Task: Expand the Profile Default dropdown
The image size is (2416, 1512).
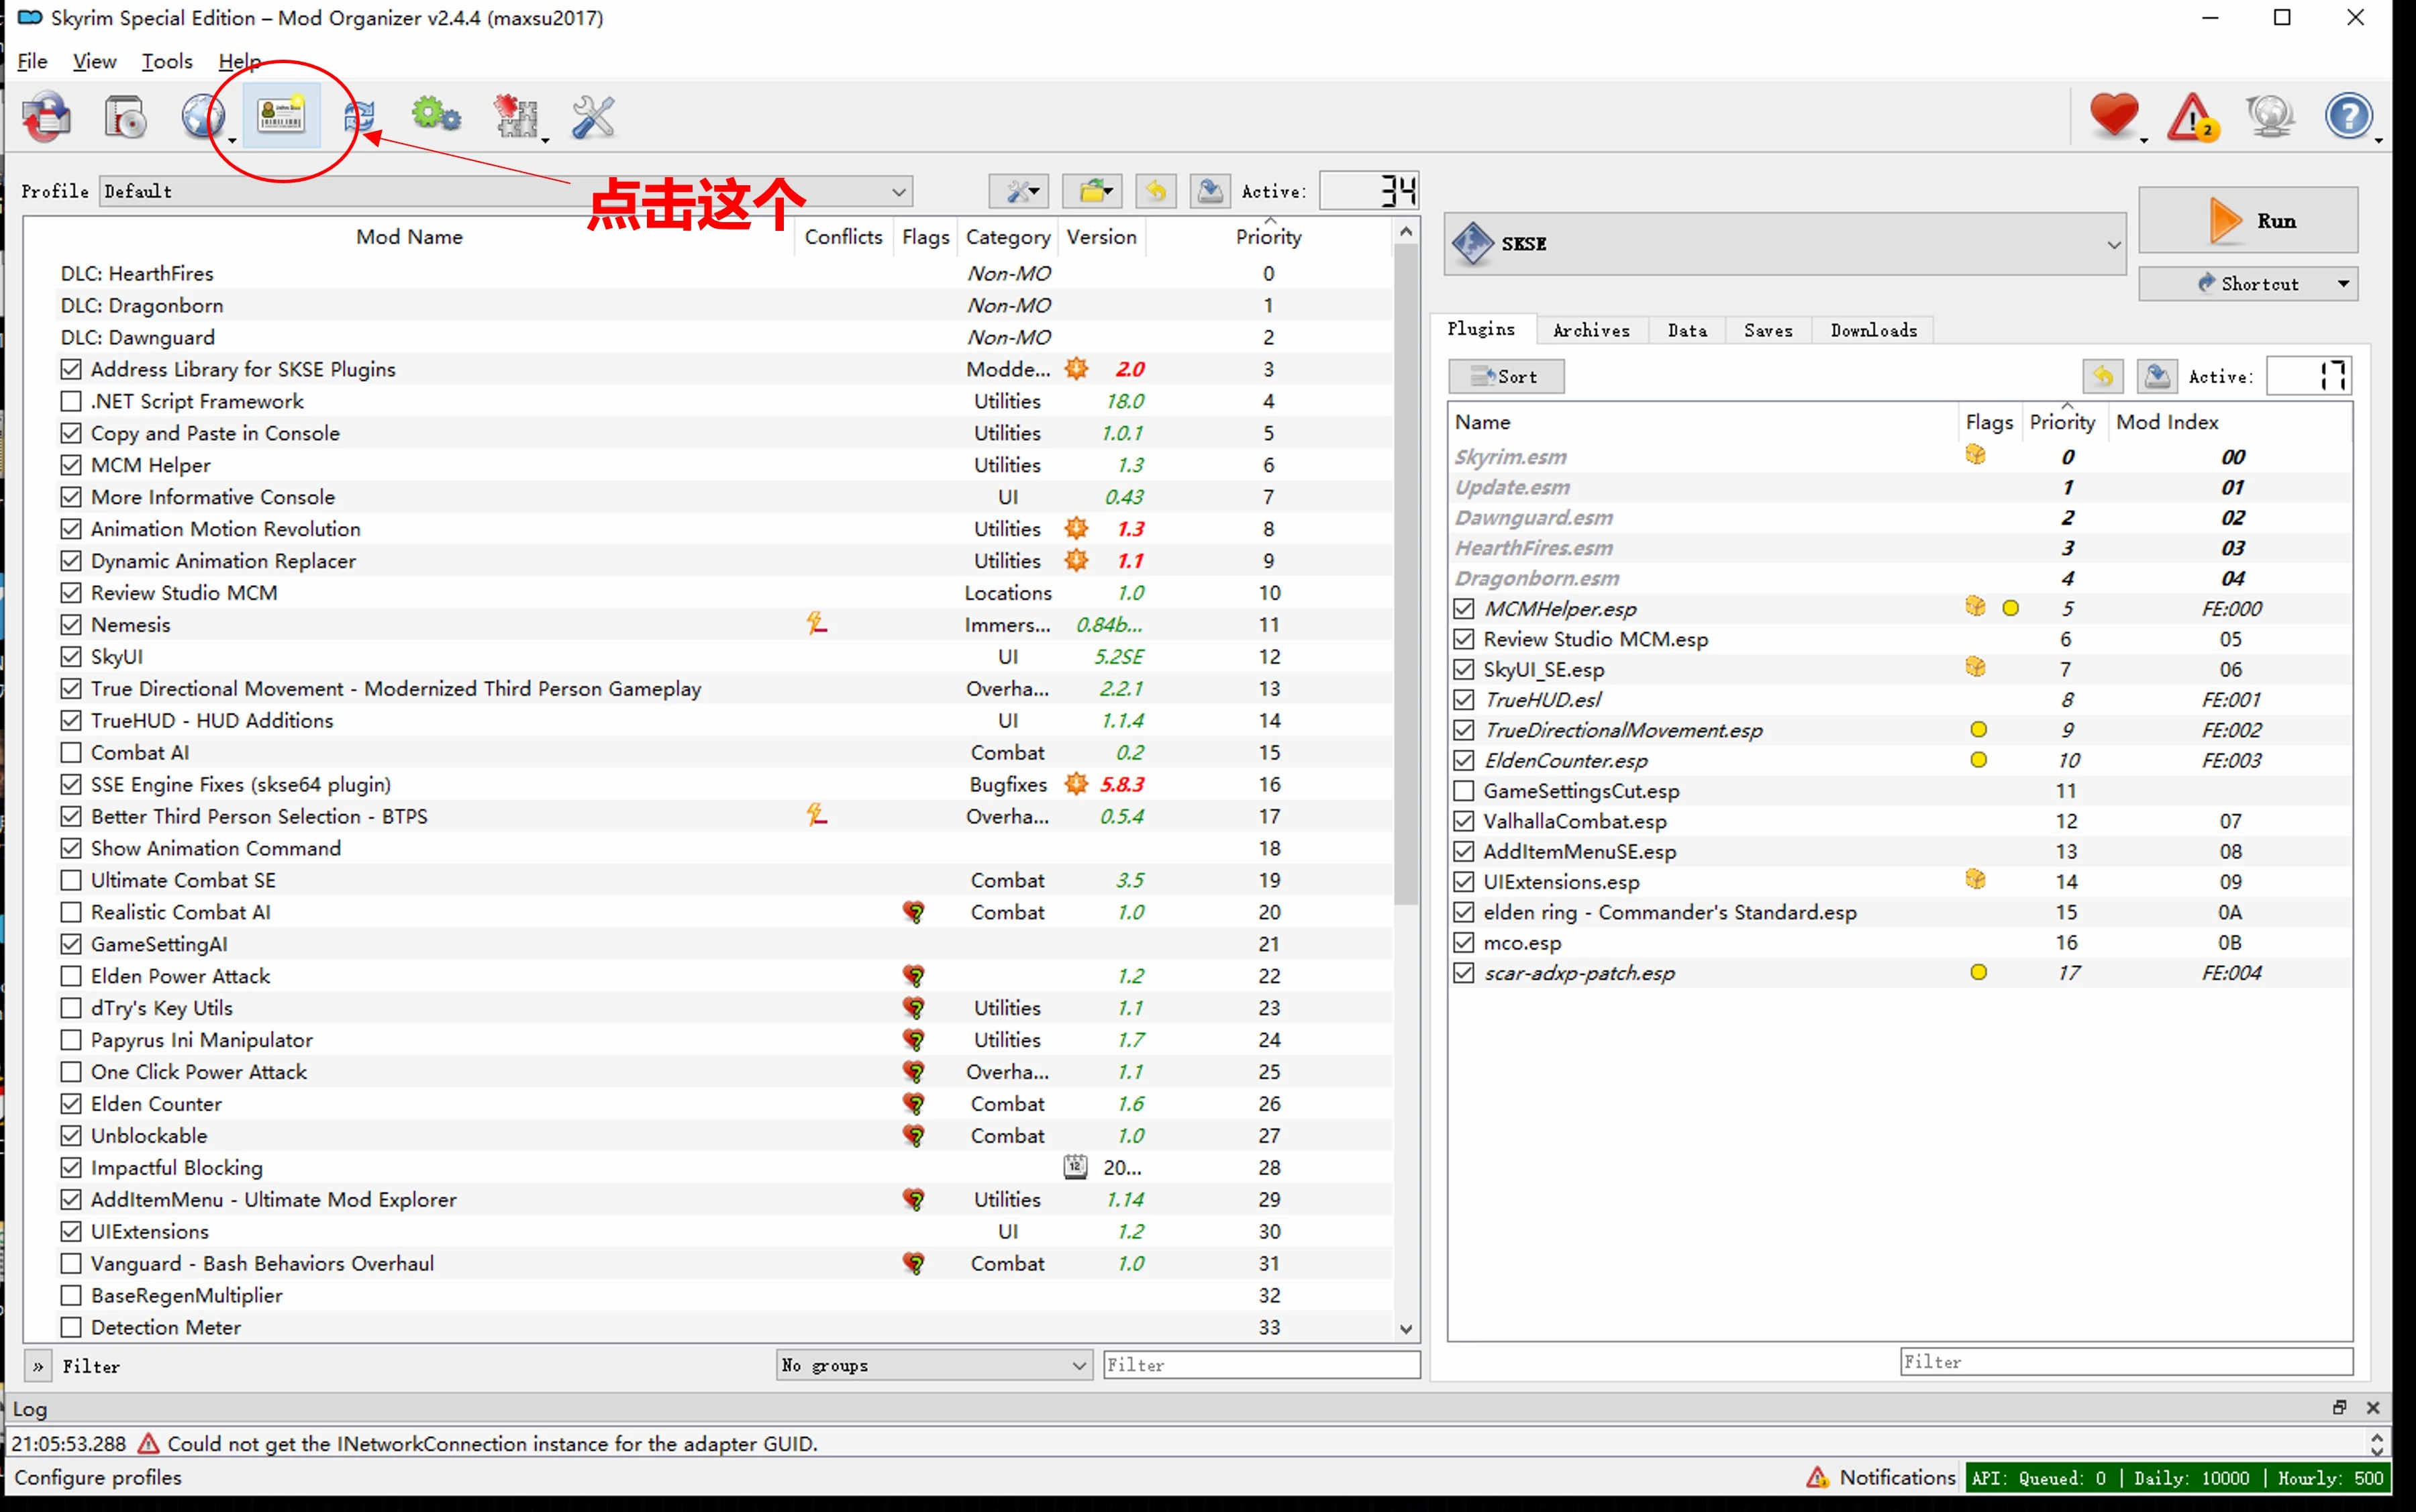Action: tap(898, 191)
